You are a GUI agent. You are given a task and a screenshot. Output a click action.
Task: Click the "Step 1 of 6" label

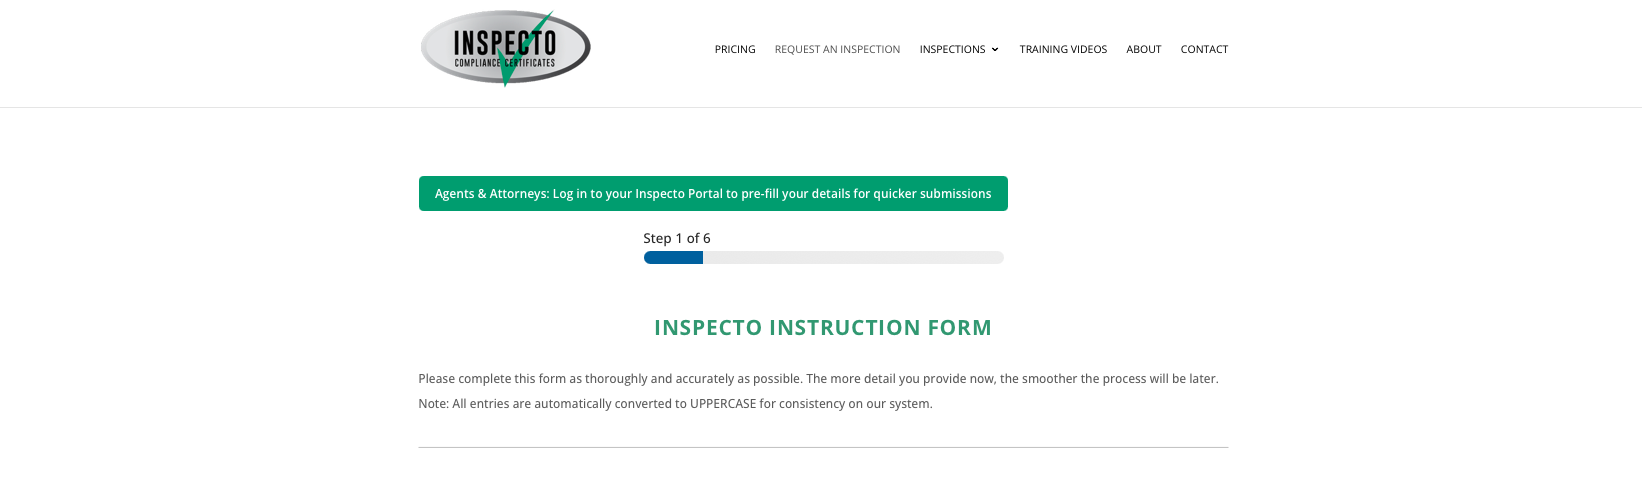(x=677, y=238)
